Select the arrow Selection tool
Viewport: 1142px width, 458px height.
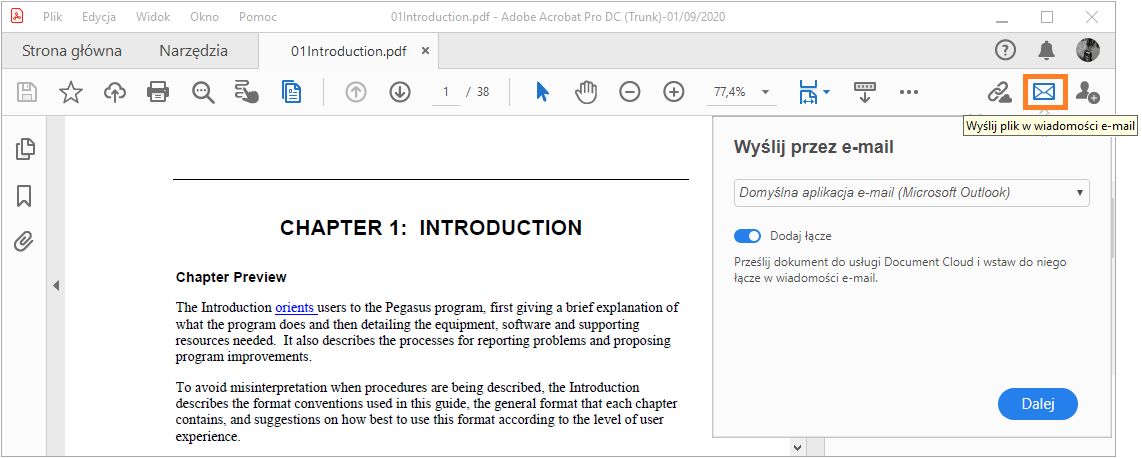(x=542, y=92)
